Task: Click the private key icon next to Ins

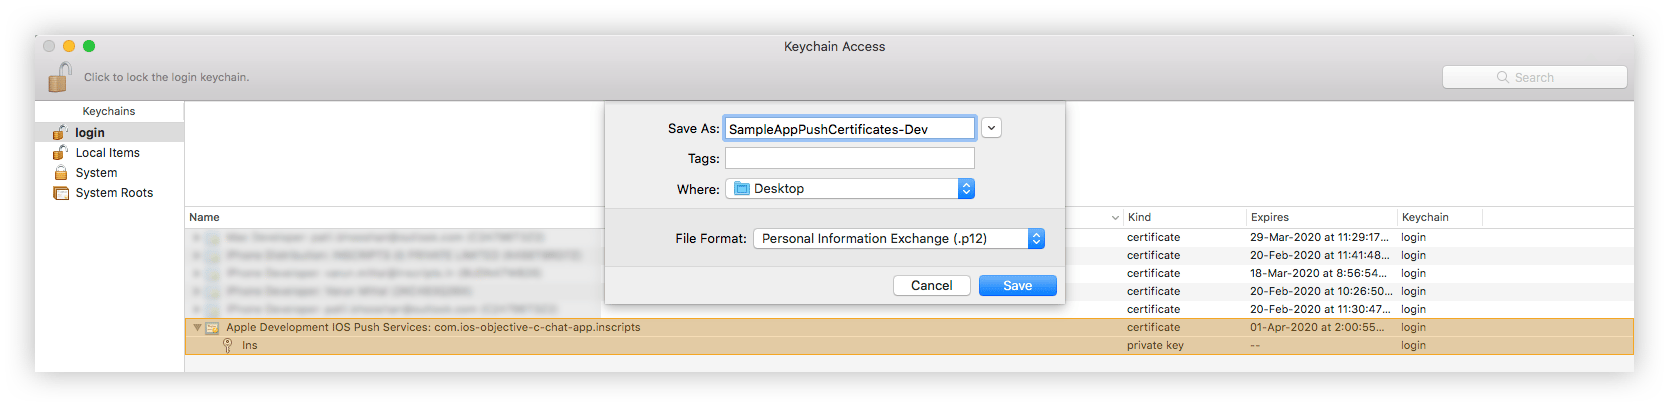Action: (x=228, y=345)
